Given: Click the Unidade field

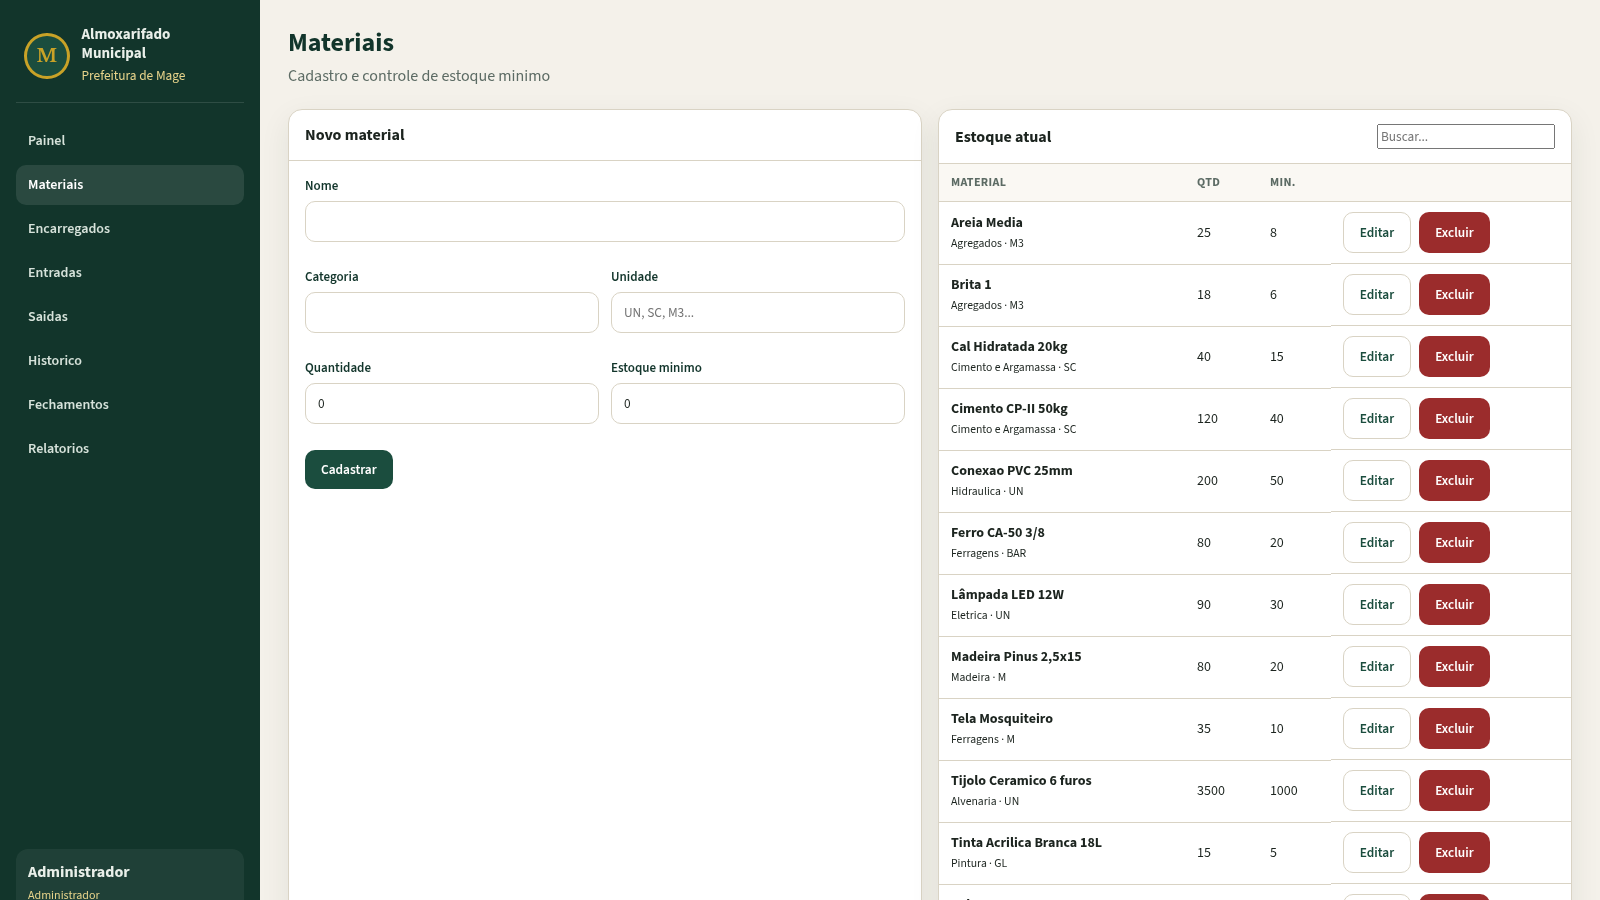Looking at the screenshot, I should [758, 313].
